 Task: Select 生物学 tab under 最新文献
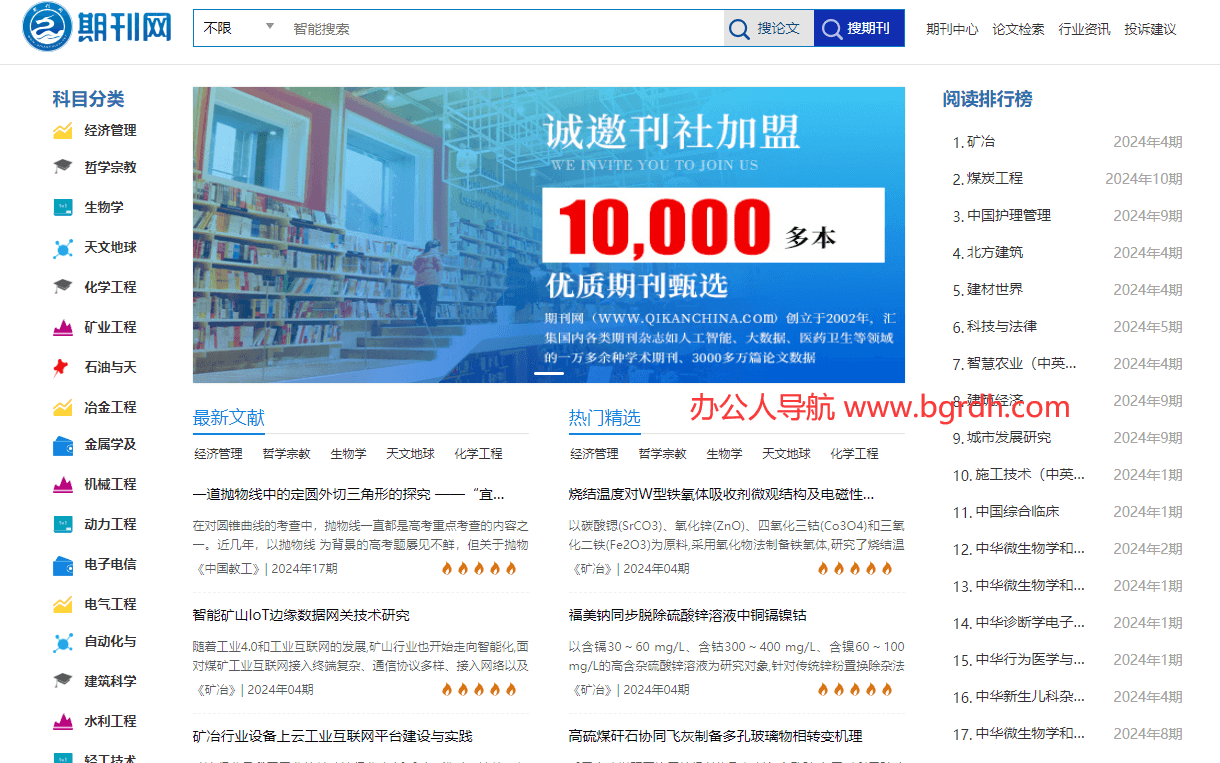(348, 454)
